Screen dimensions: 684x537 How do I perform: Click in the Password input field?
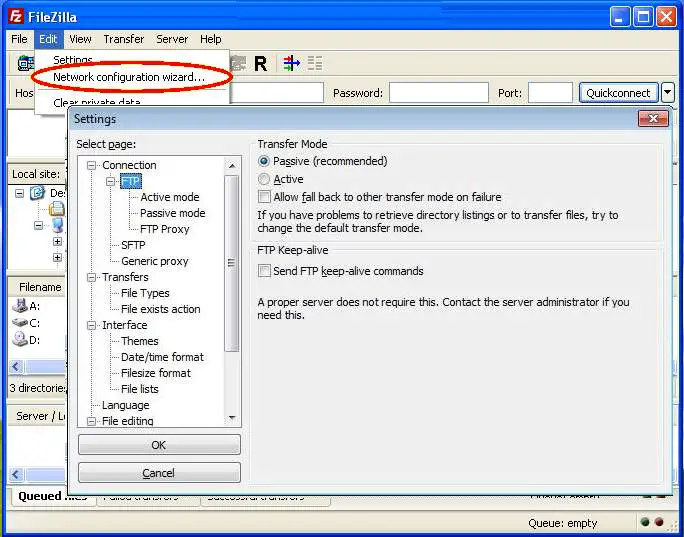click(x=438, y=92)
